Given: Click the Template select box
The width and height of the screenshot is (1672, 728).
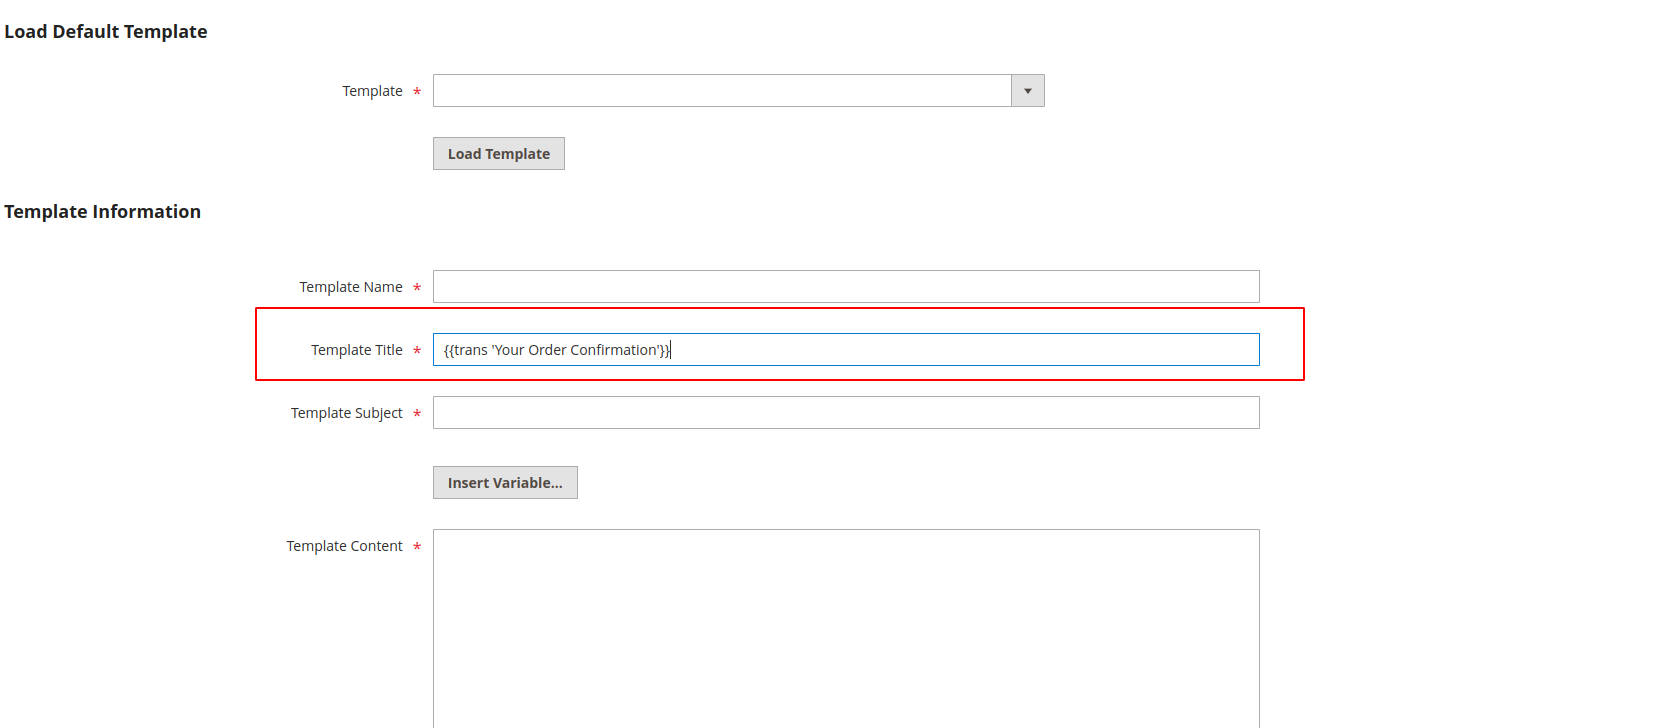Looking at the screenshot, I should [739, 91].
